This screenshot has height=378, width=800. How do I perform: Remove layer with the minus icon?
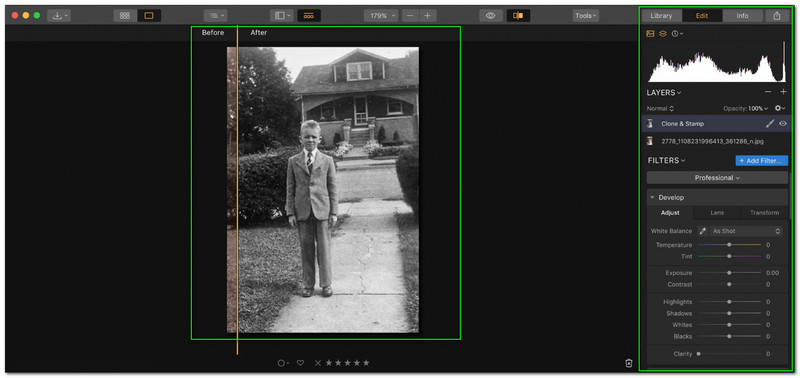768,92
